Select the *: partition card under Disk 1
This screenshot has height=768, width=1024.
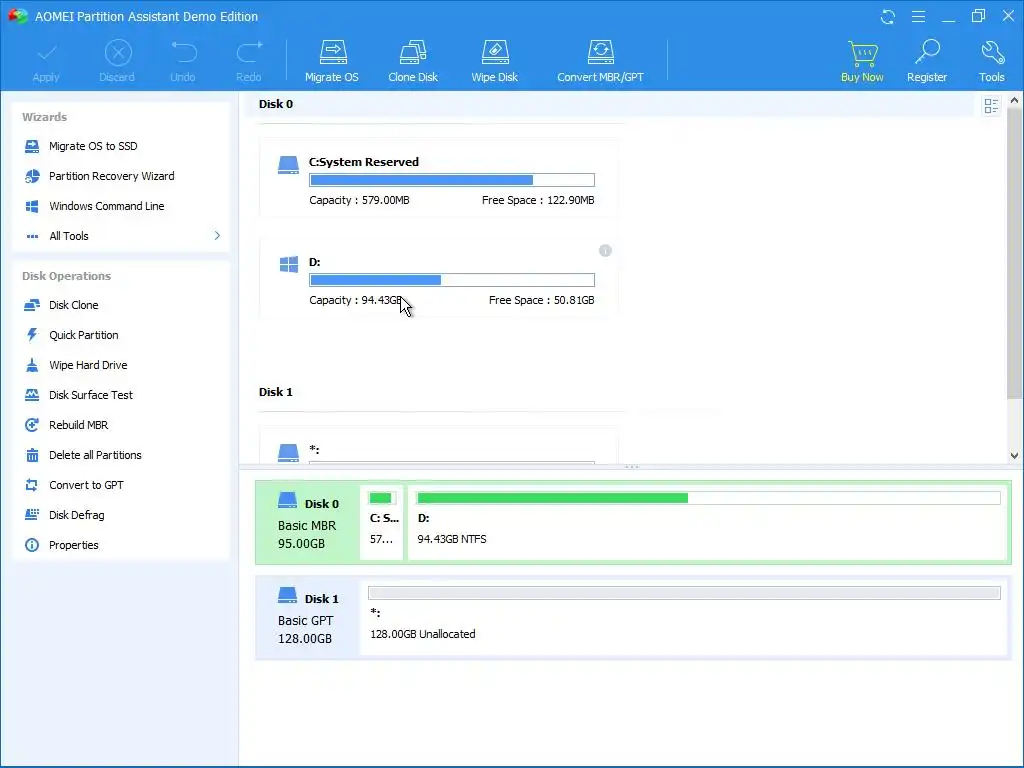pos(439,447)
